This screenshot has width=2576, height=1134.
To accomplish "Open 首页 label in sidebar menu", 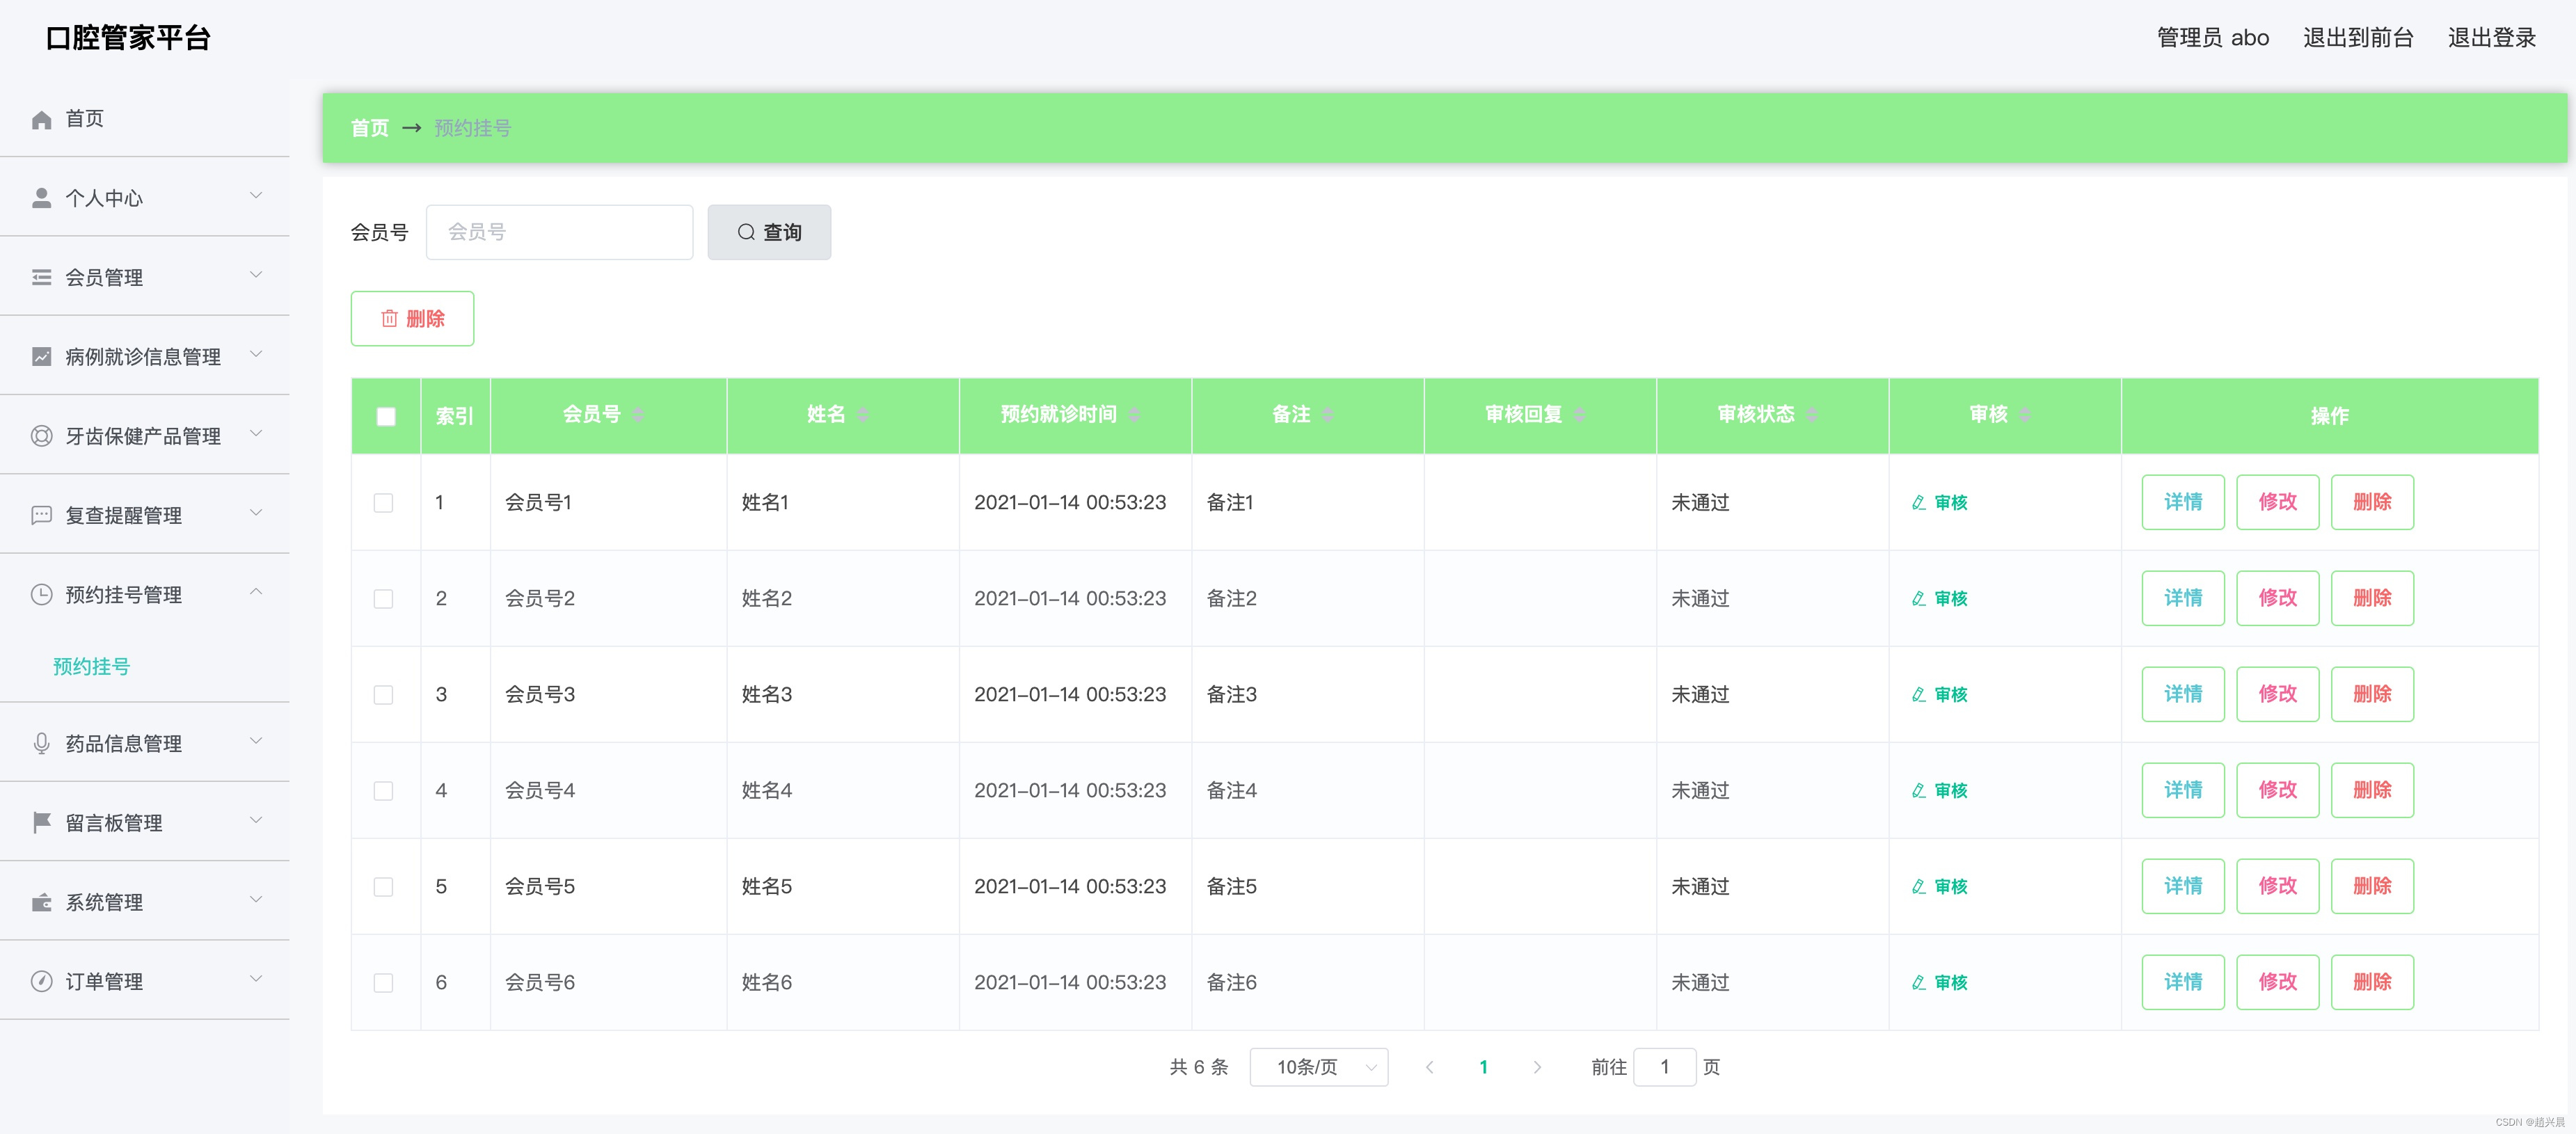I will [84, 119].
